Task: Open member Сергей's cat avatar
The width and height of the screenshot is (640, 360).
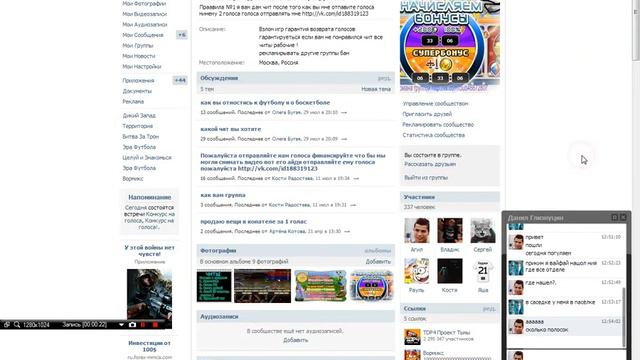Action: (483, 231)
